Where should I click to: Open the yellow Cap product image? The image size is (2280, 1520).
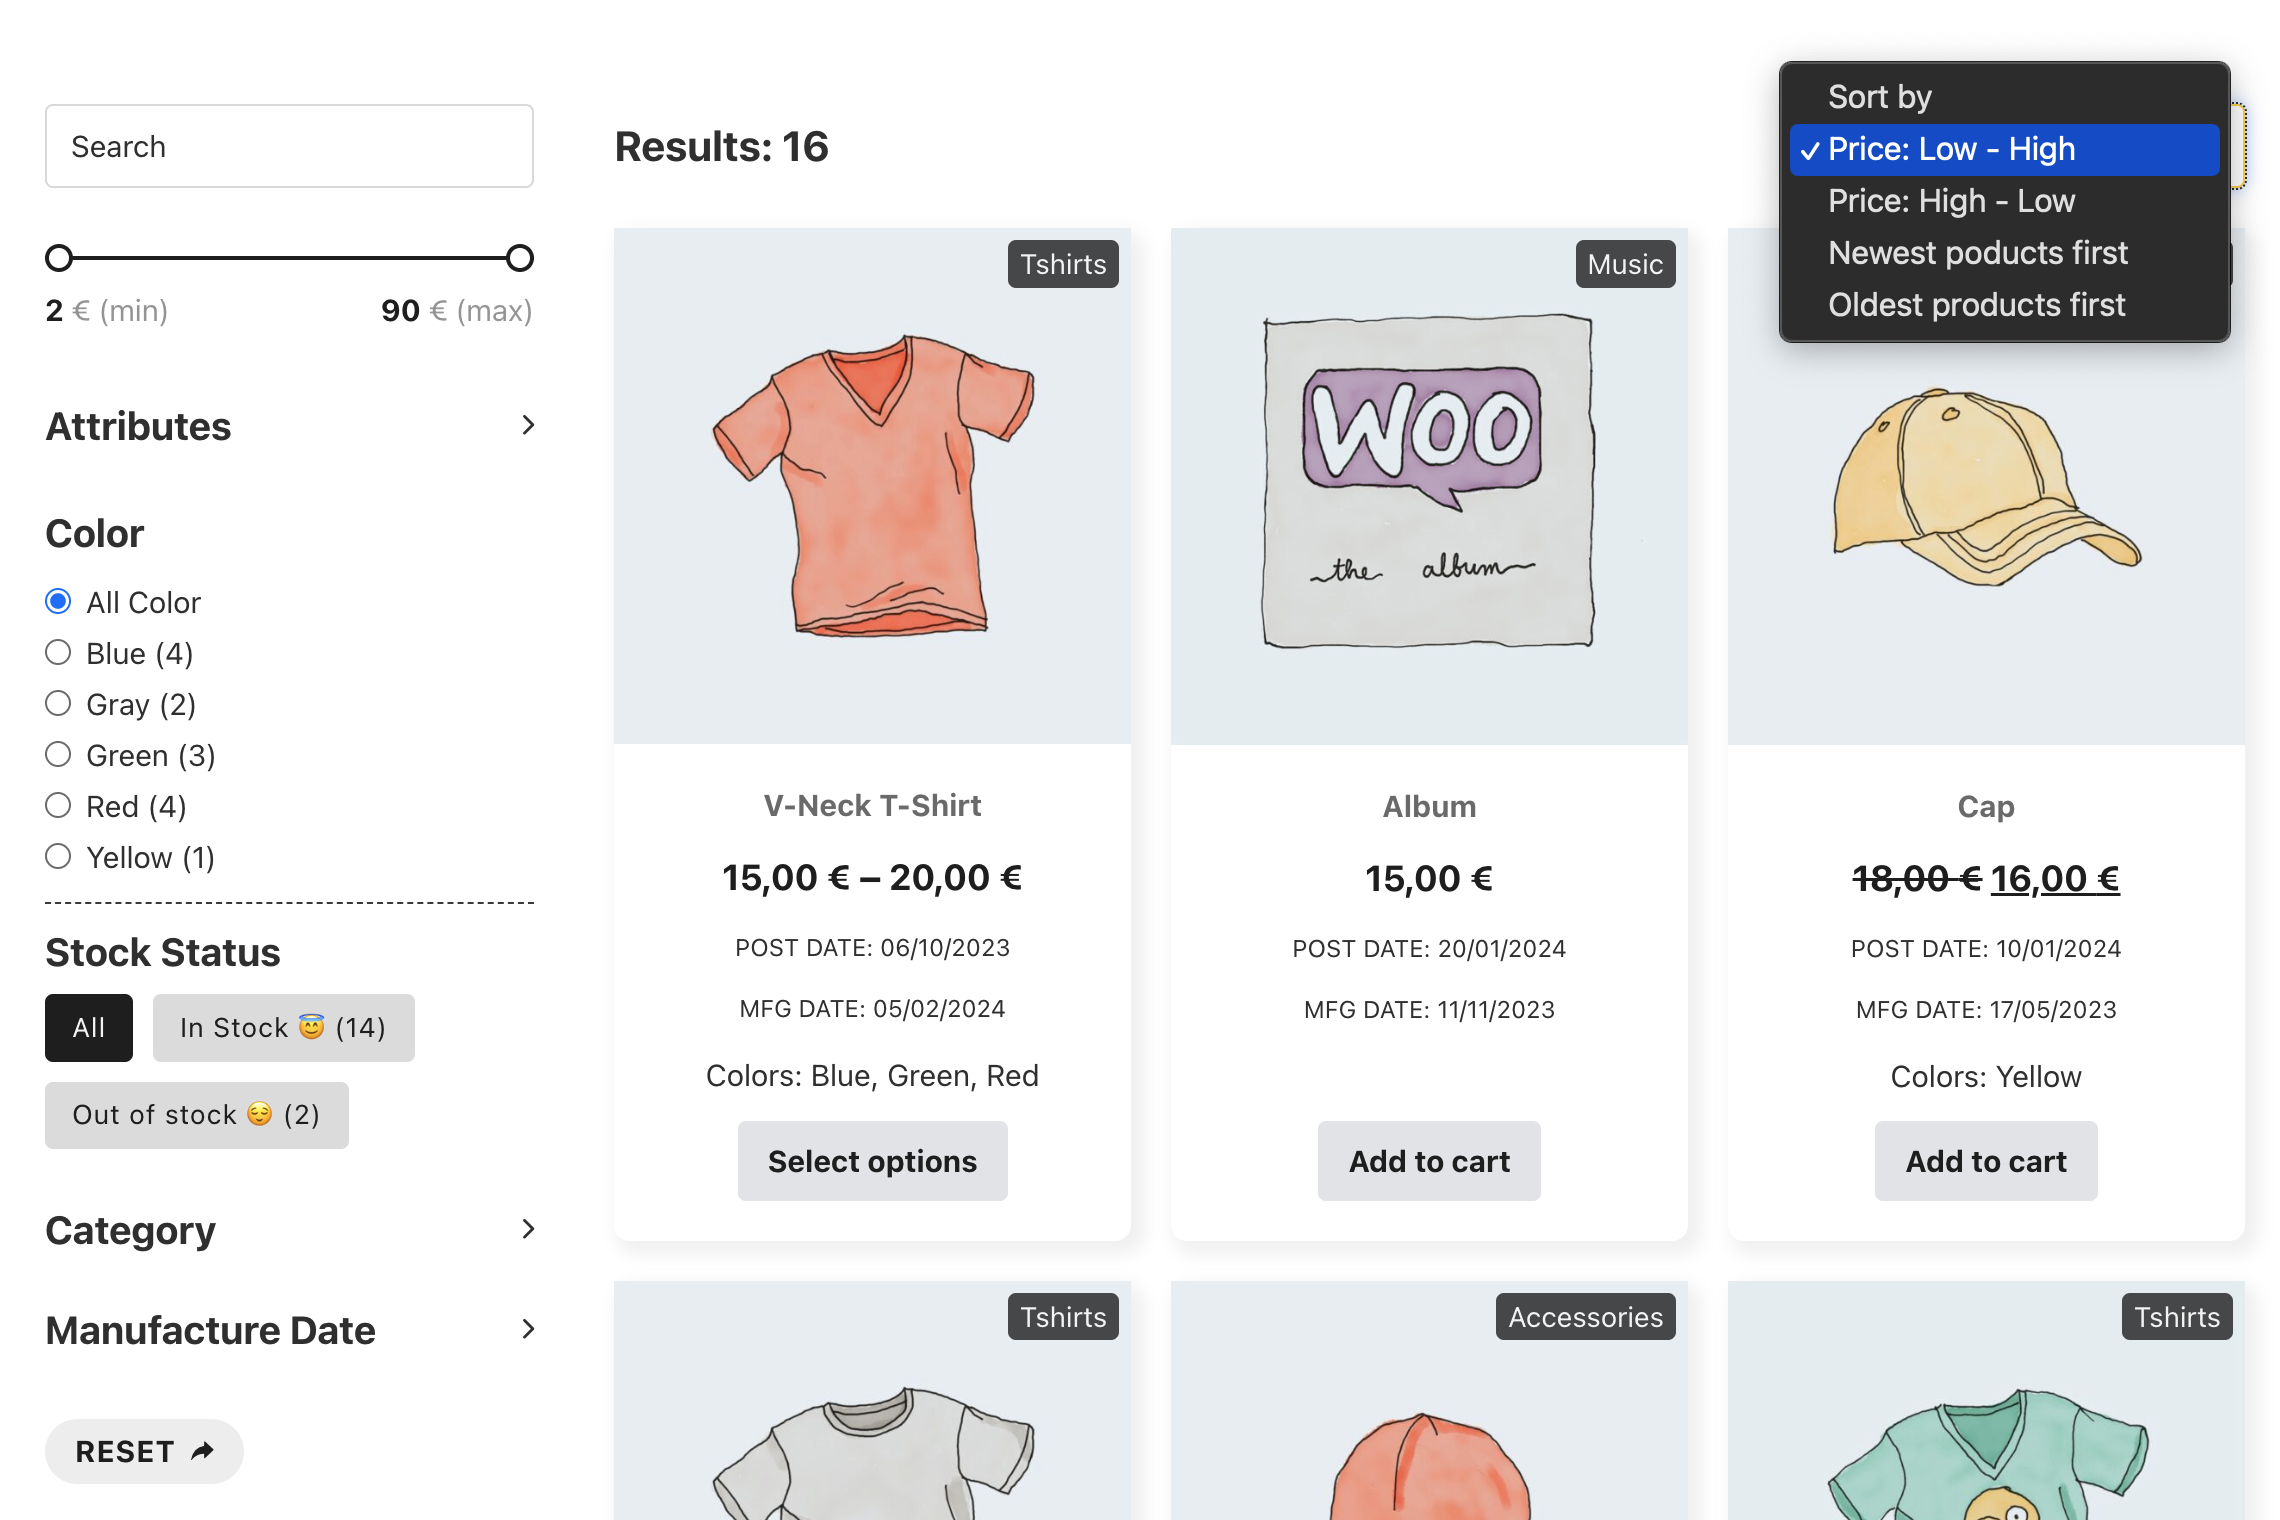pyautogui.click(x=1986, y=486)
